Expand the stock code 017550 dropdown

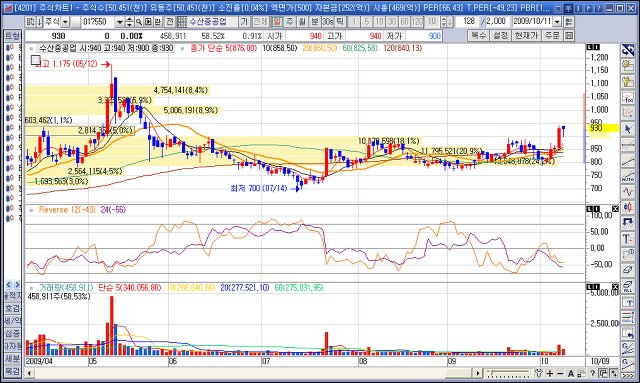[120, 22]
